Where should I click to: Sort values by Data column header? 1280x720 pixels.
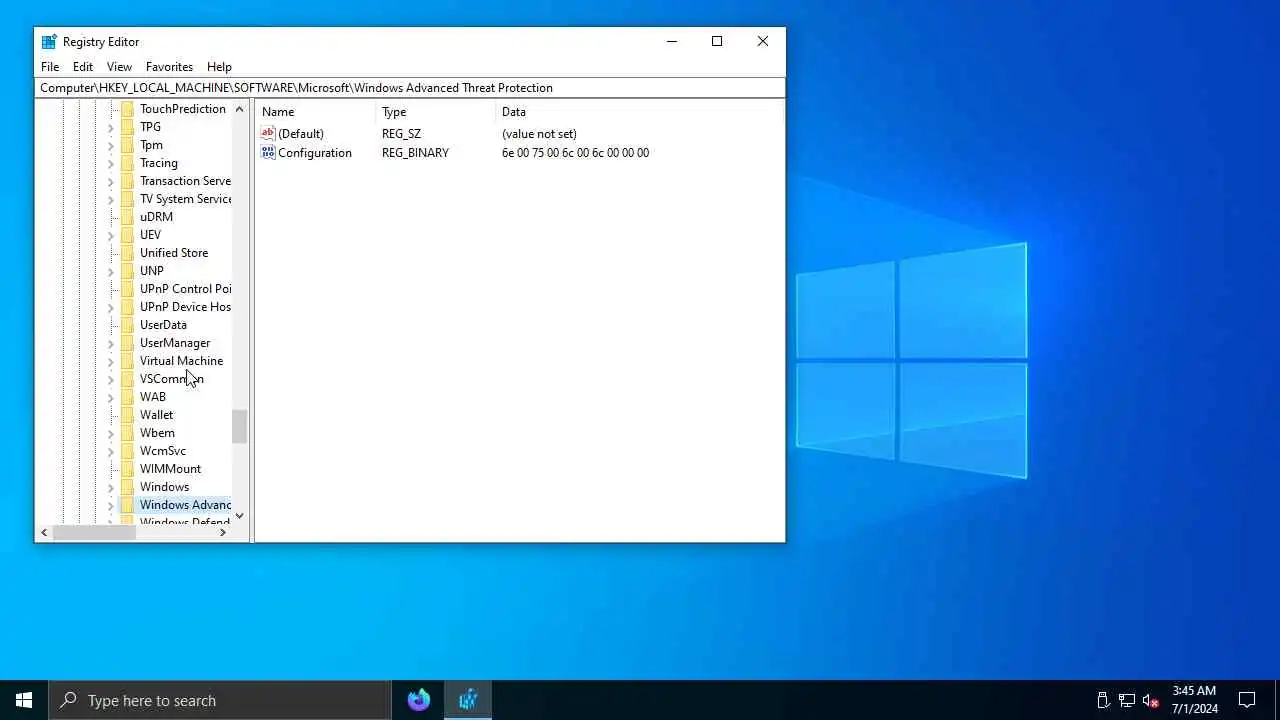[638, 112]
